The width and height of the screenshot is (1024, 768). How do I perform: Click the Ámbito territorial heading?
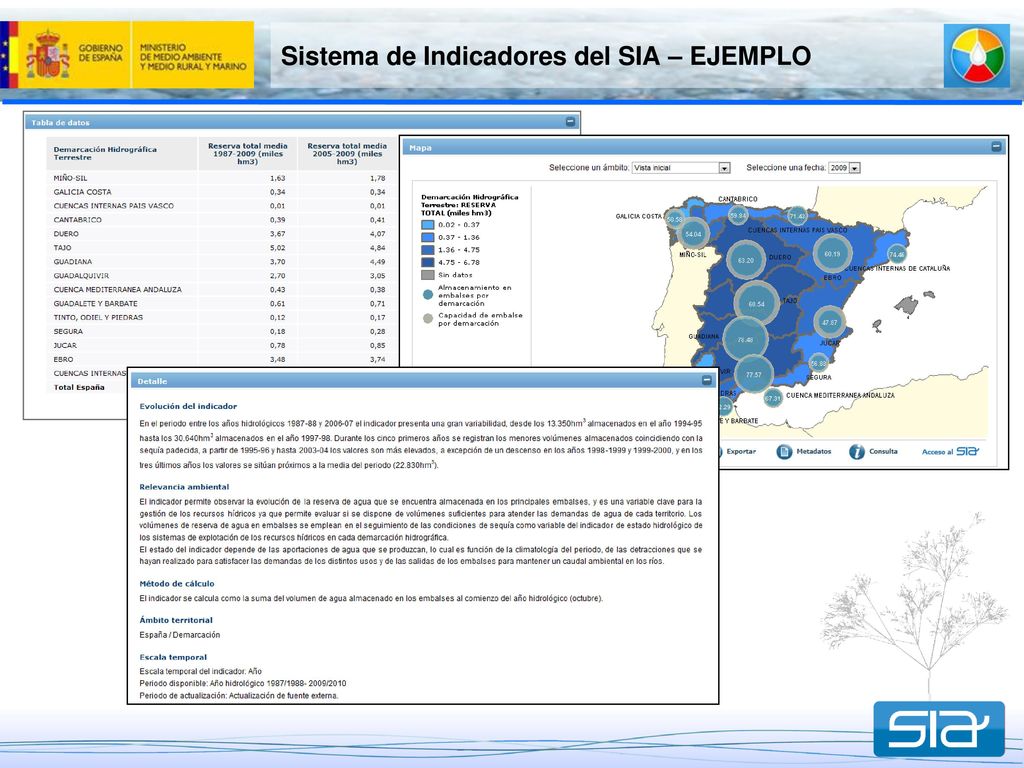pyautogui.click(x=176, y=620)
